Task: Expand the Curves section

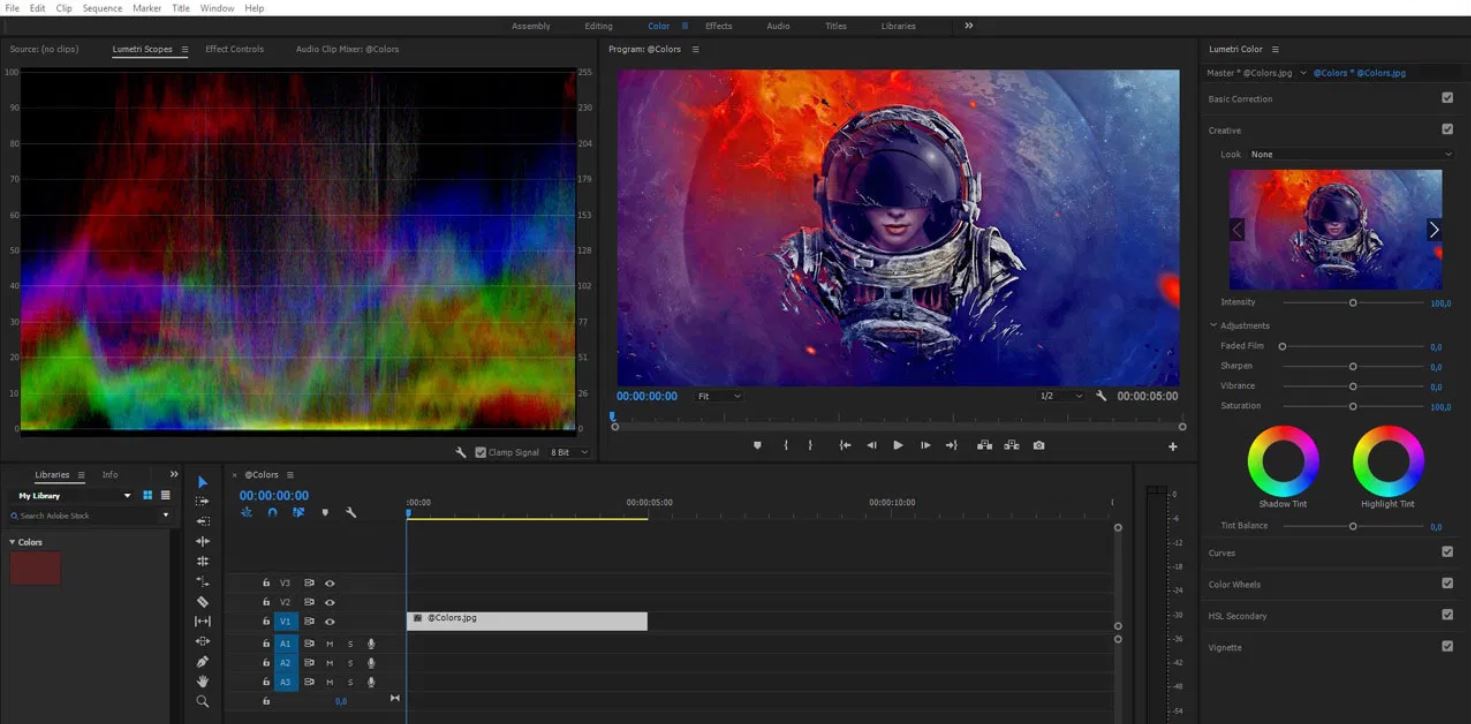Action: 1222,553
